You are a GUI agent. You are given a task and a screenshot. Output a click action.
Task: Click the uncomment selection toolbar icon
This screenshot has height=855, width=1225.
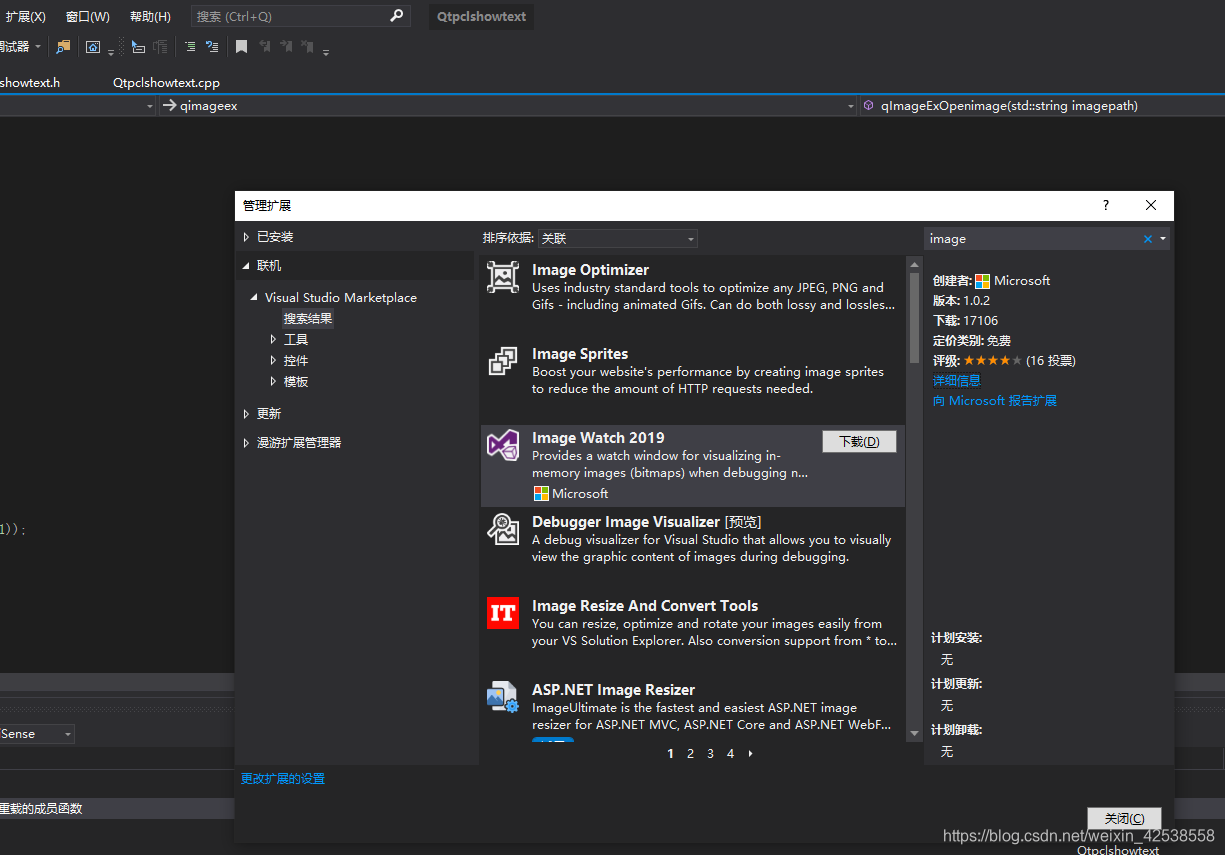click(x=212, y=47)
